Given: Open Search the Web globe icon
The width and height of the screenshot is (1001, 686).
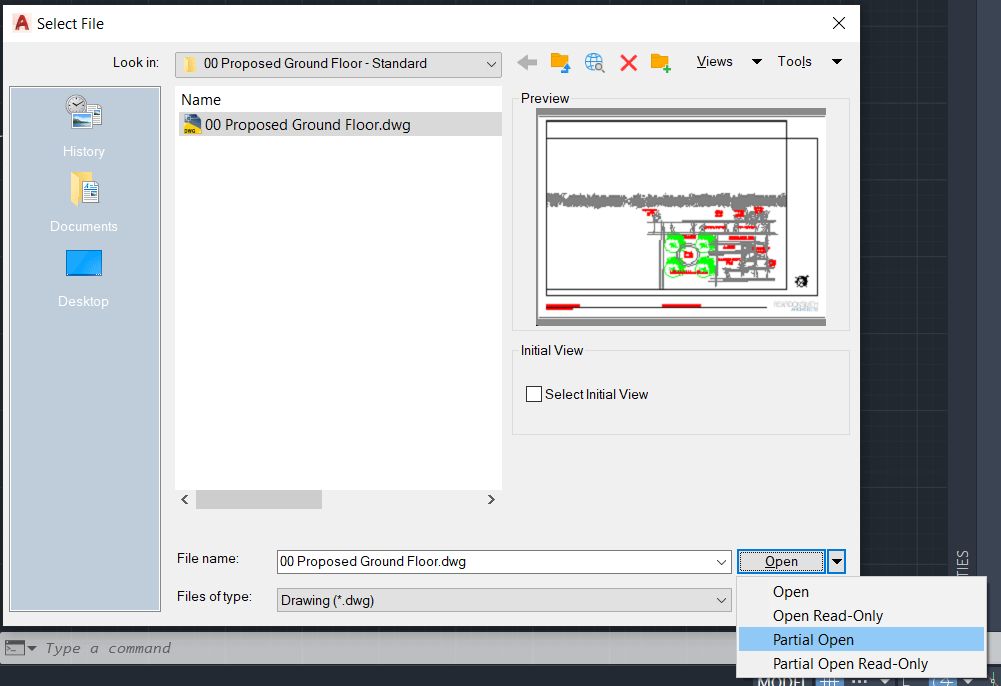Looking at the screenshot, I should pos(594,63).
